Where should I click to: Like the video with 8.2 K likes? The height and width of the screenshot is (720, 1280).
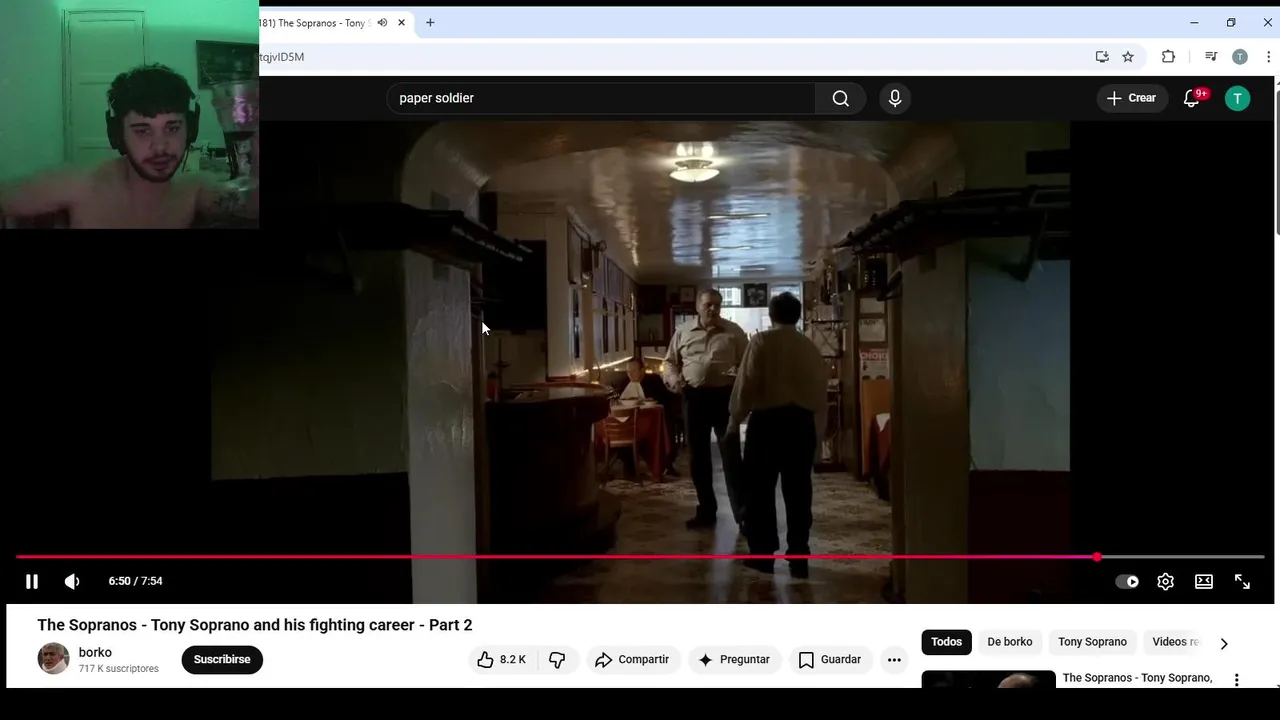501,660
